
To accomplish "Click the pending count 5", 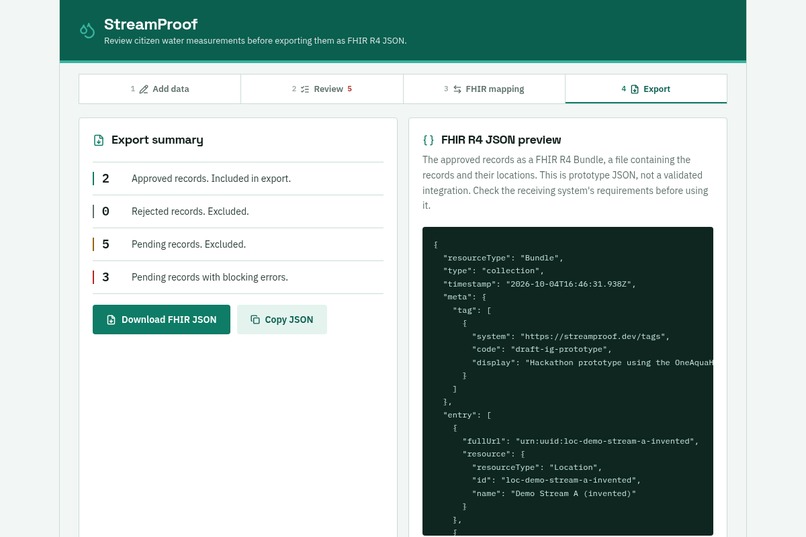I will tap(105, 244).
